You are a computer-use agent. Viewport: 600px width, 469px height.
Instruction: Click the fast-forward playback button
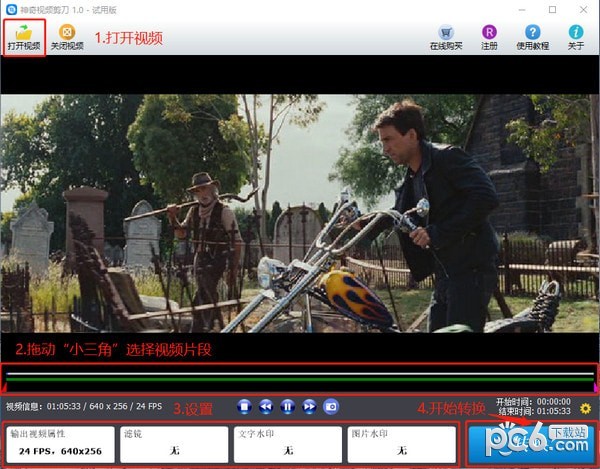point(309,406)
